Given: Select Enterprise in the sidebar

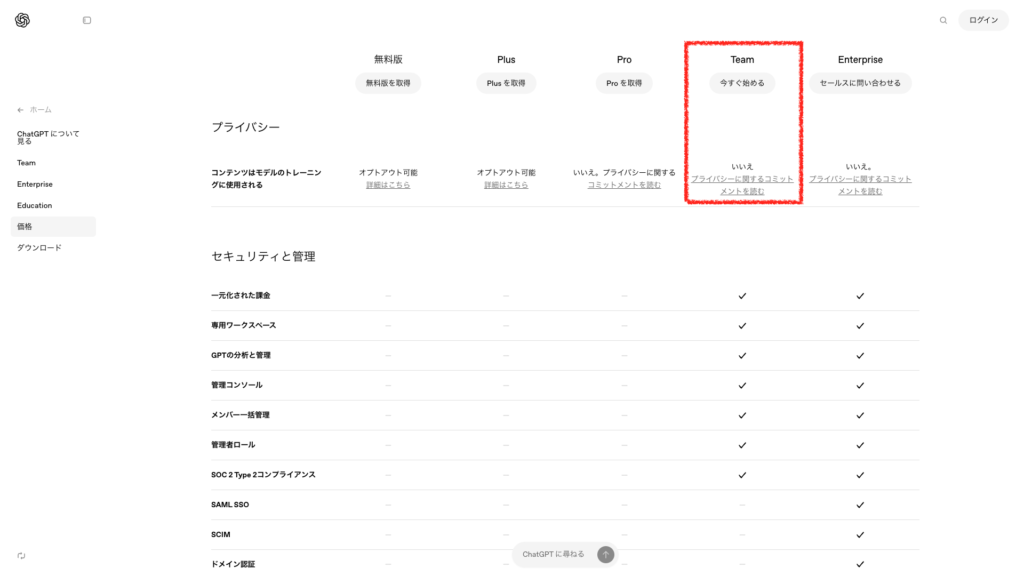Looking at the screenshot, I should 35,184.
